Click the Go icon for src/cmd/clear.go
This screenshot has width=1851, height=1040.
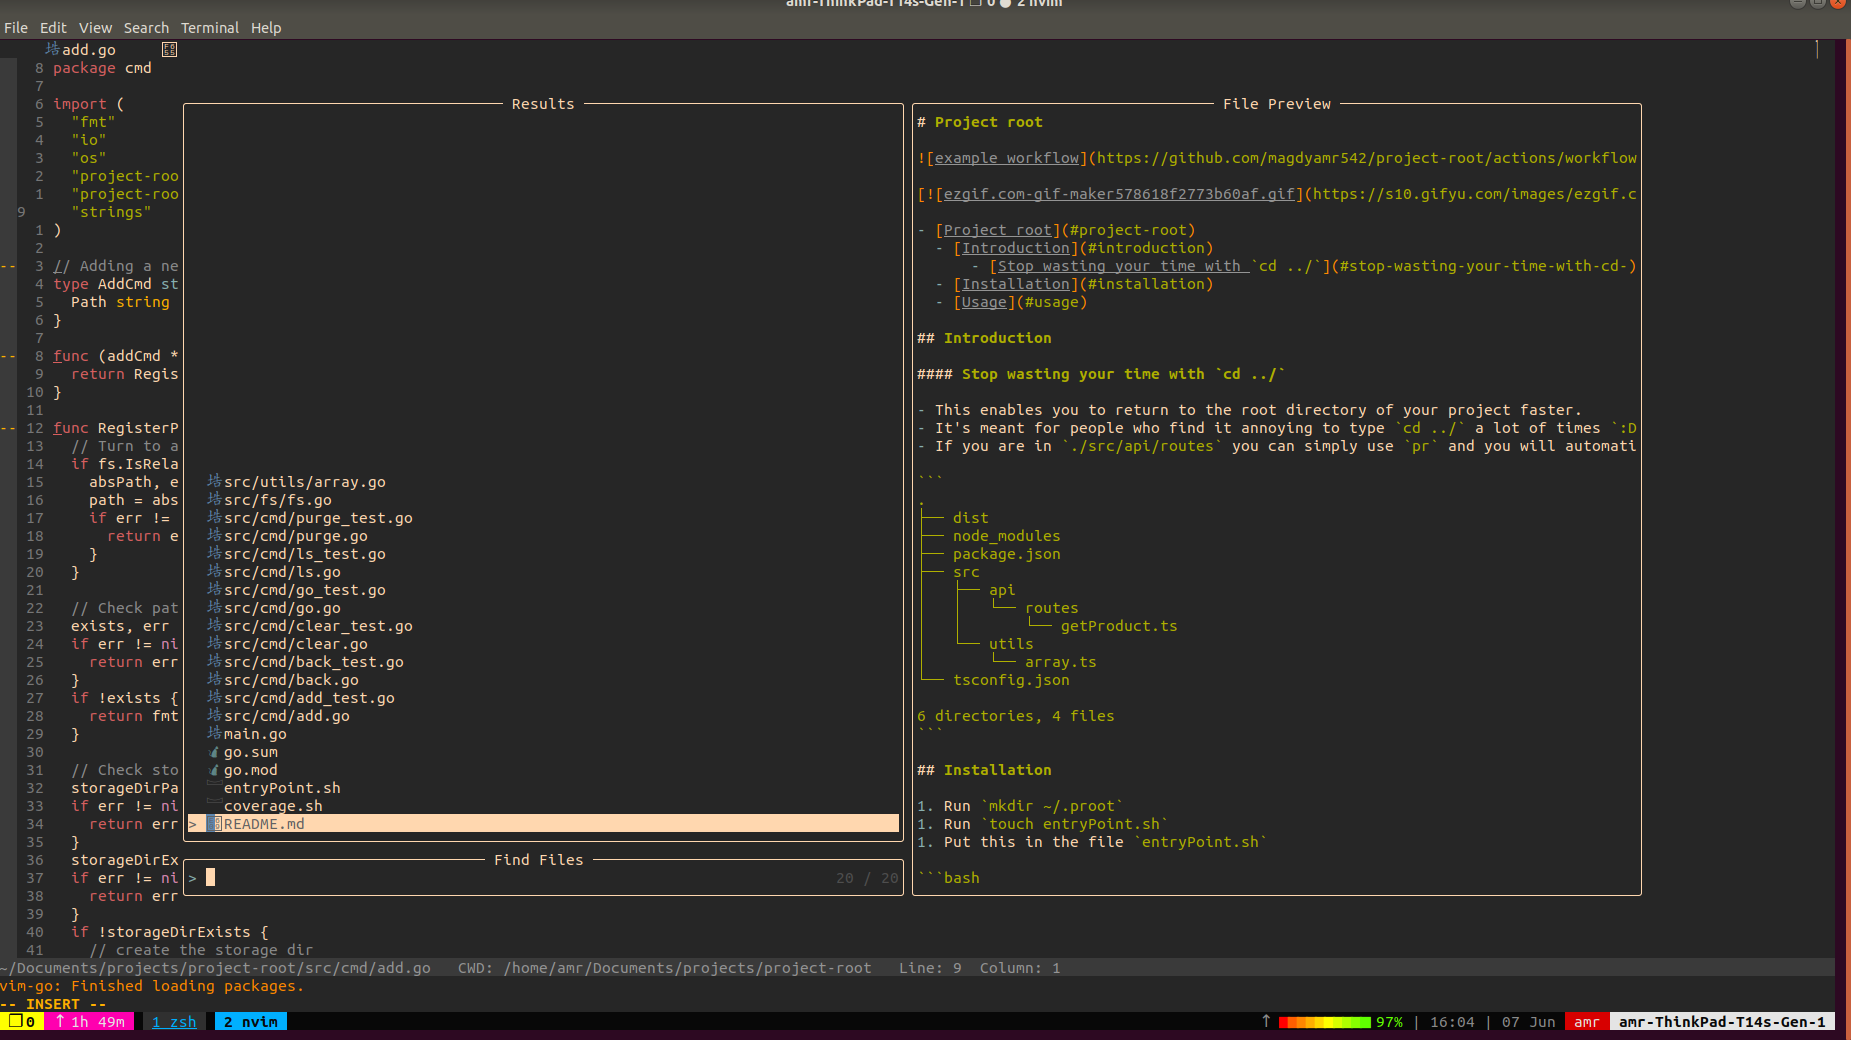[214, 643]
